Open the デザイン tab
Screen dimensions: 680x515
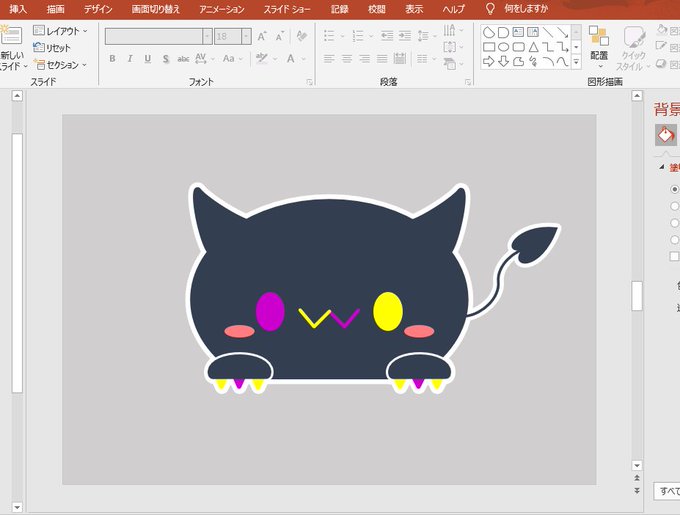coord(98,9)
